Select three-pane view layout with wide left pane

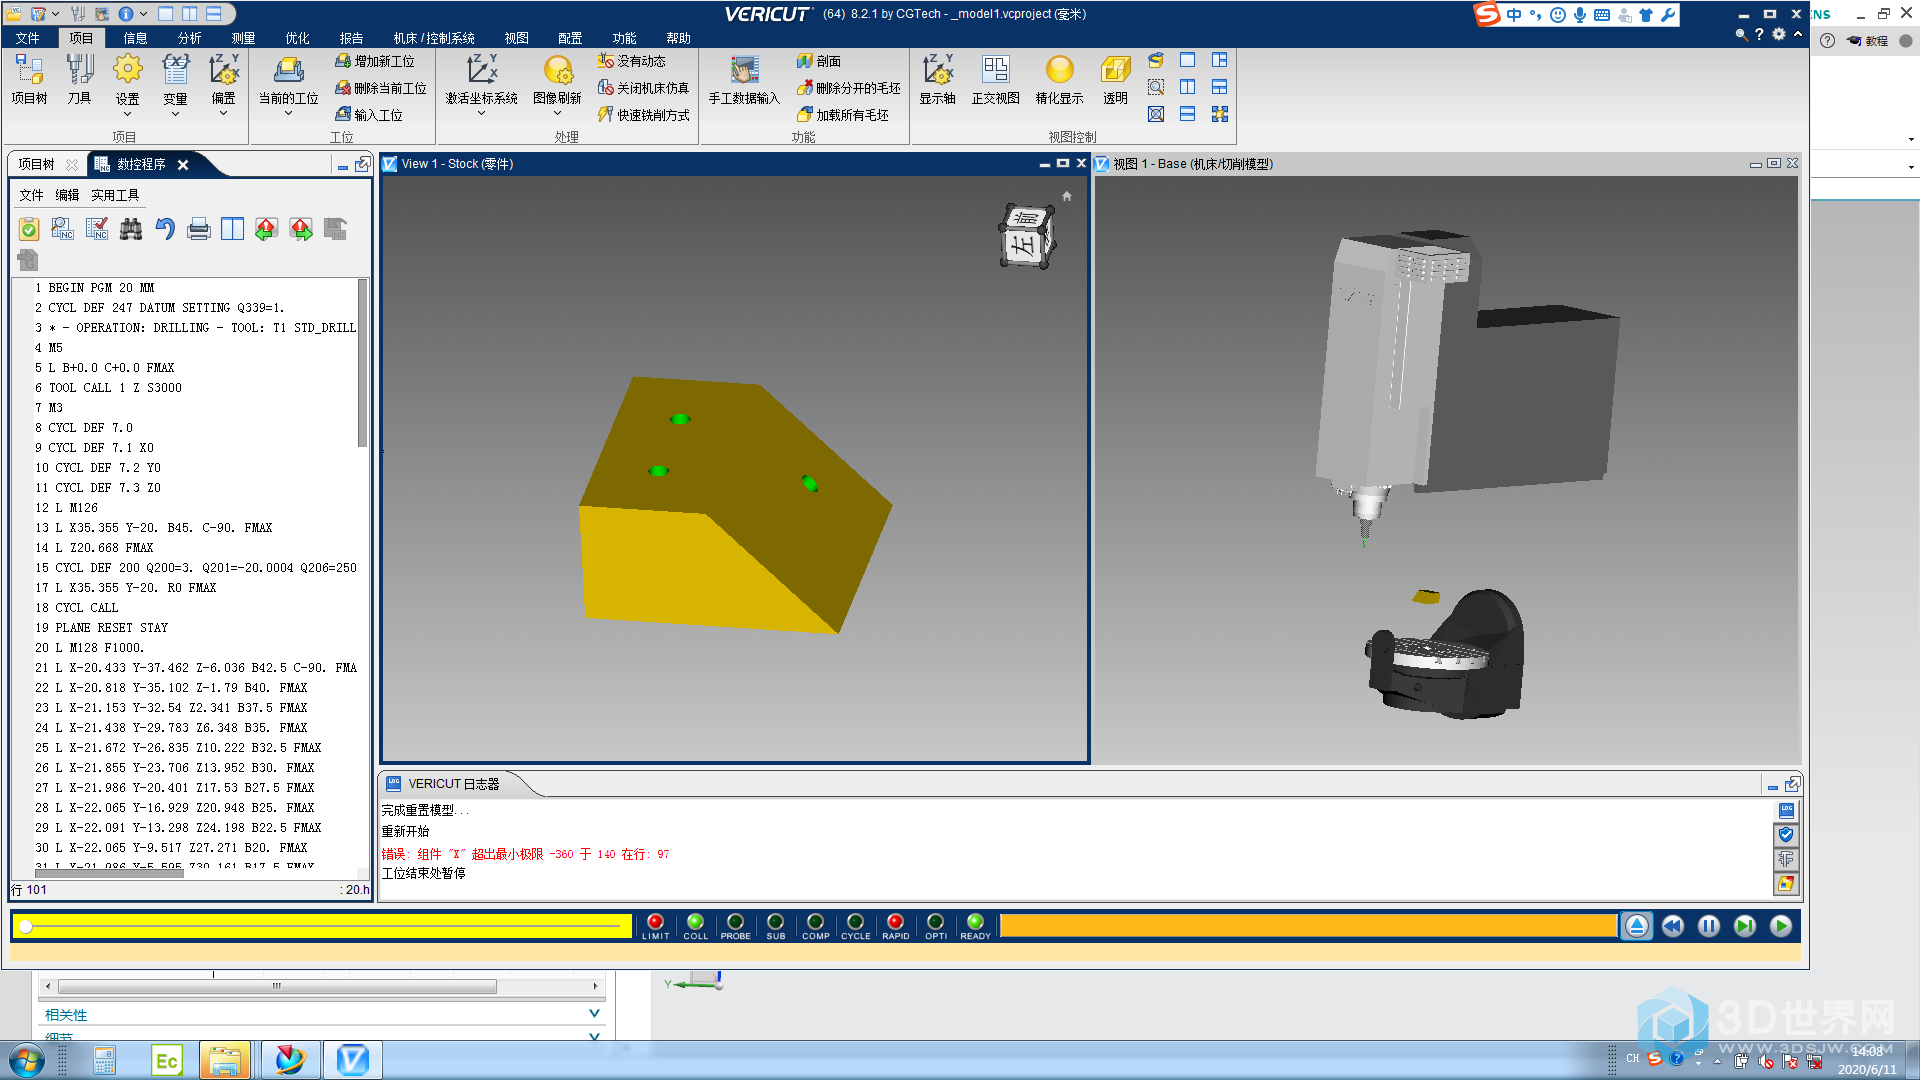[x=1220, y=60]
